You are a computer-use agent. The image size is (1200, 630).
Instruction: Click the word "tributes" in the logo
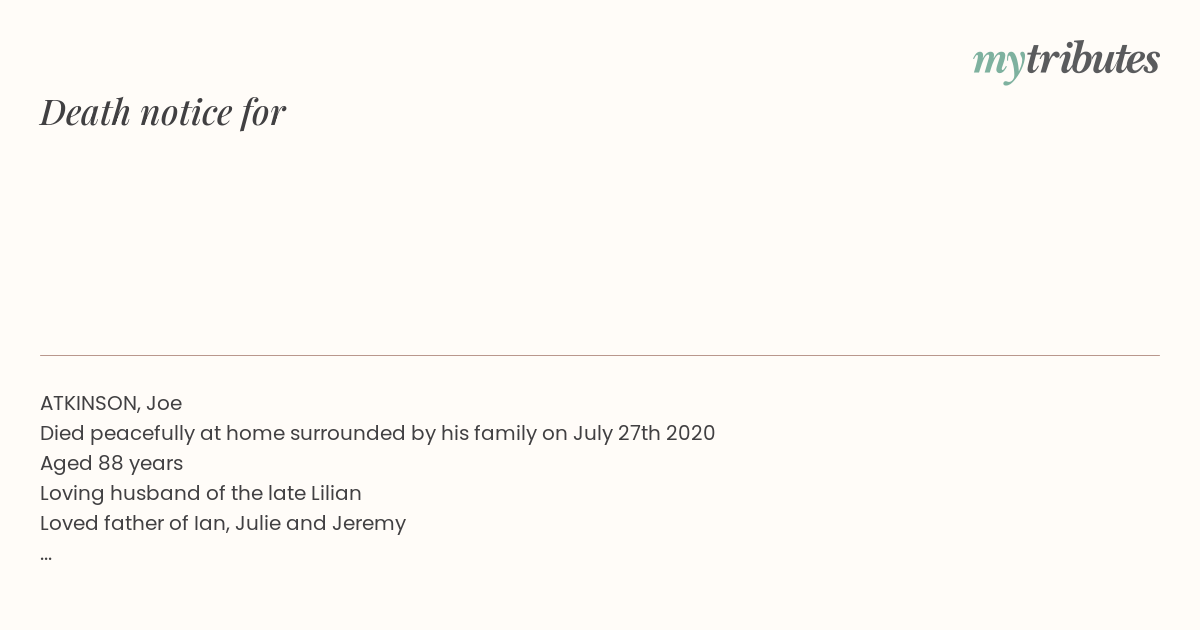pyautogui.click(x=1093, y=59)
